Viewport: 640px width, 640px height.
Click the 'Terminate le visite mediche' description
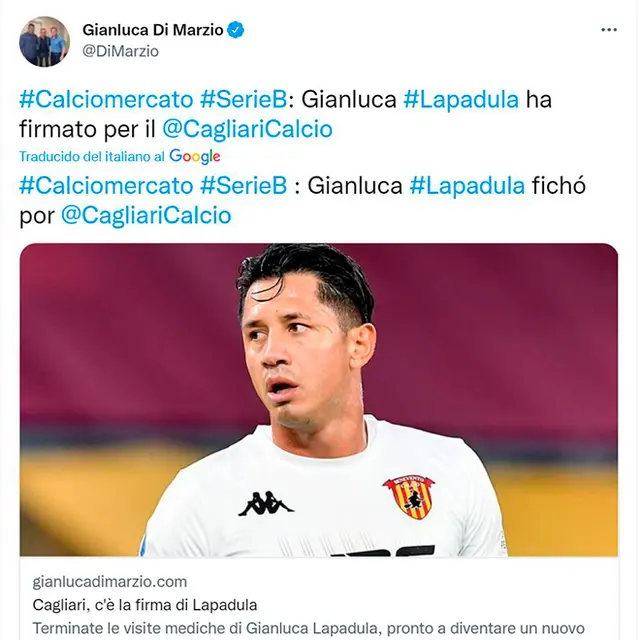click(309, 628)
